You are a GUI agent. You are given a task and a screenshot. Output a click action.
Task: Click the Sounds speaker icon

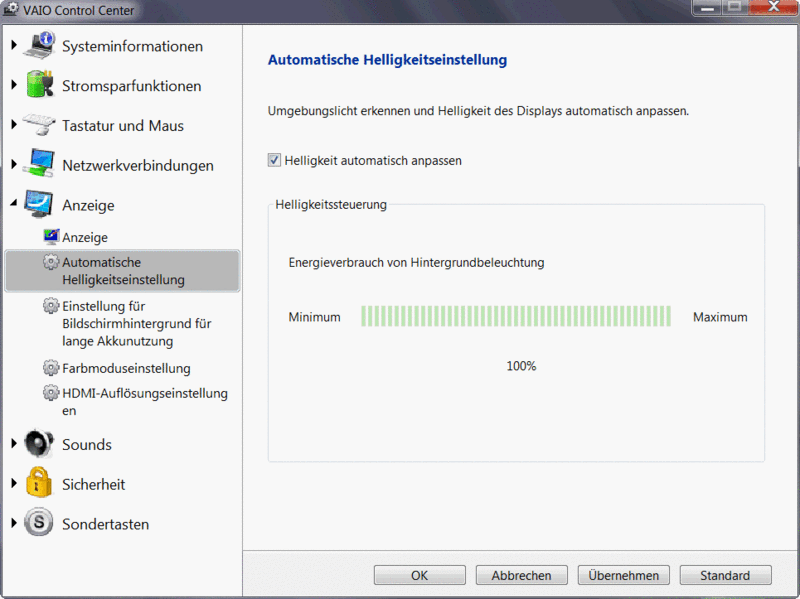coord(39,443)
